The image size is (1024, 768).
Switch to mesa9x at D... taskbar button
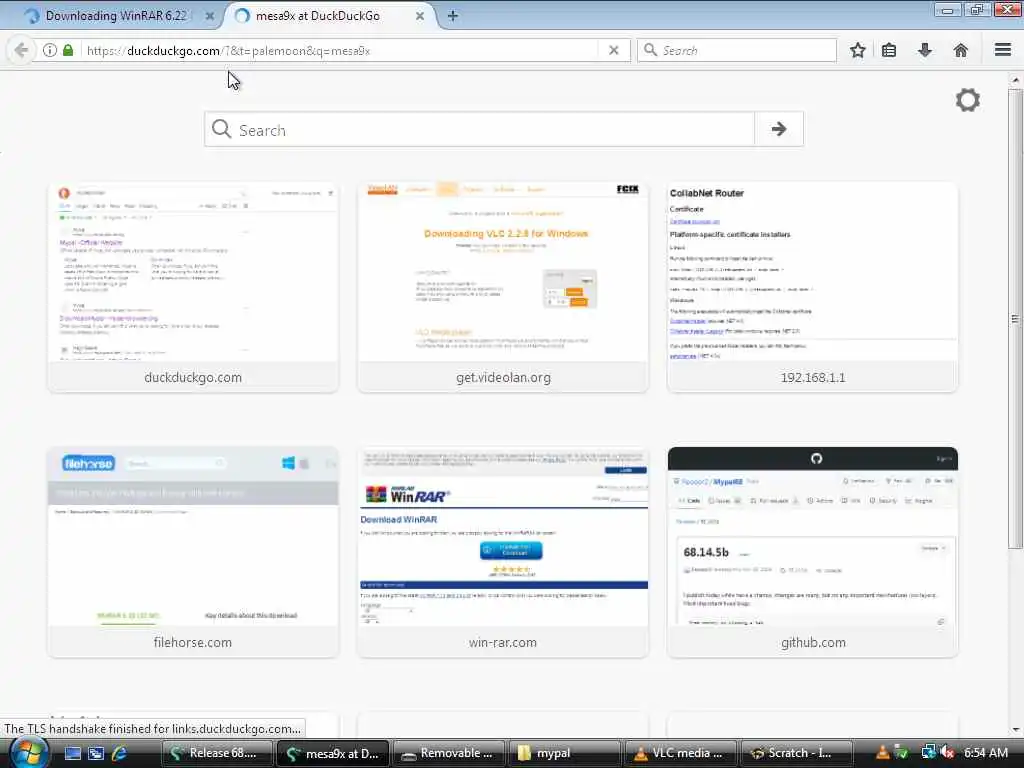(x=332, y=753)
